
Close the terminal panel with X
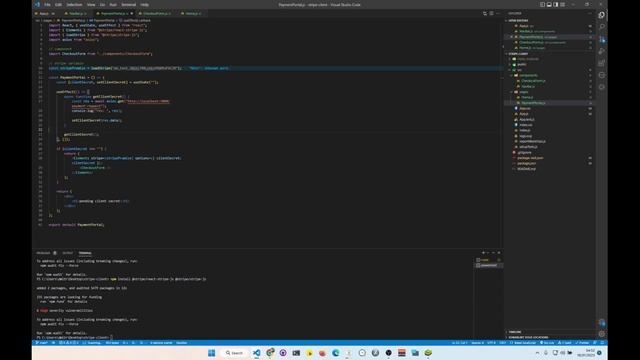pos(499,253)
